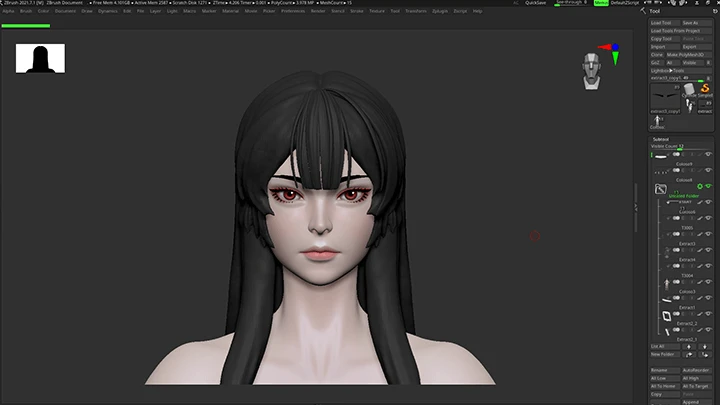Viewport: 720px width, 405px height.
Task: Click R button beside extract3_copy1 slider
Action: coord(708,79)
